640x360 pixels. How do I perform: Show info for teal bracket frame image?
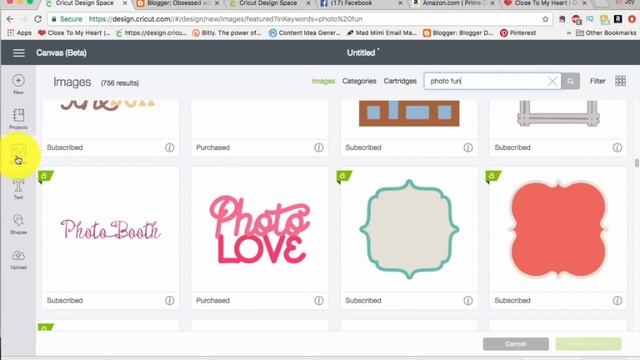click(x=468, y=300)
